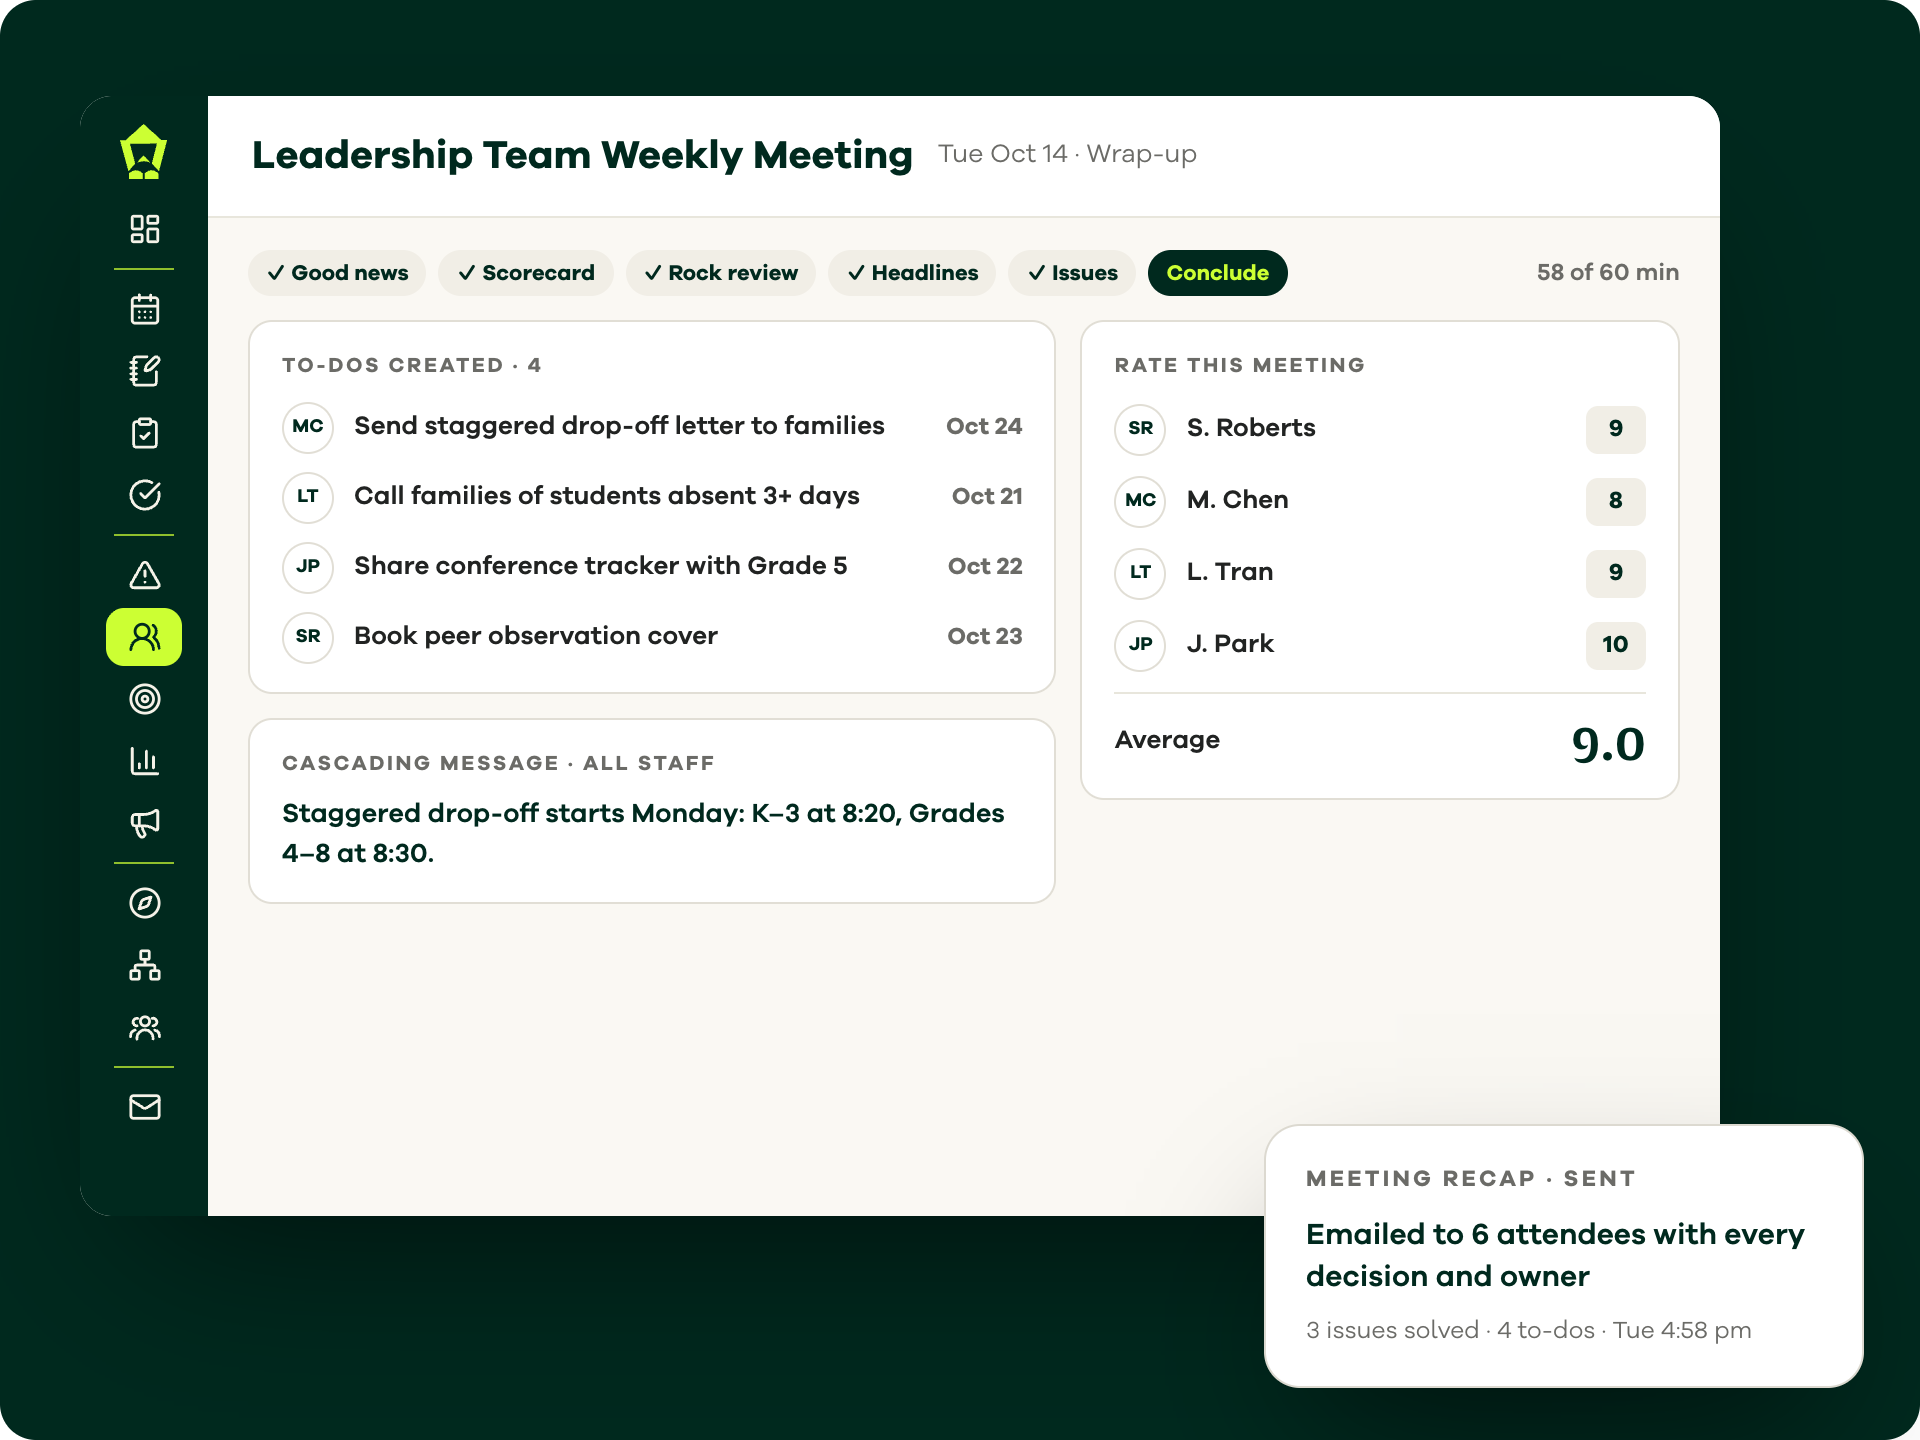
Task: Open to-do Call families of absent students
Action: pos(652,497)
